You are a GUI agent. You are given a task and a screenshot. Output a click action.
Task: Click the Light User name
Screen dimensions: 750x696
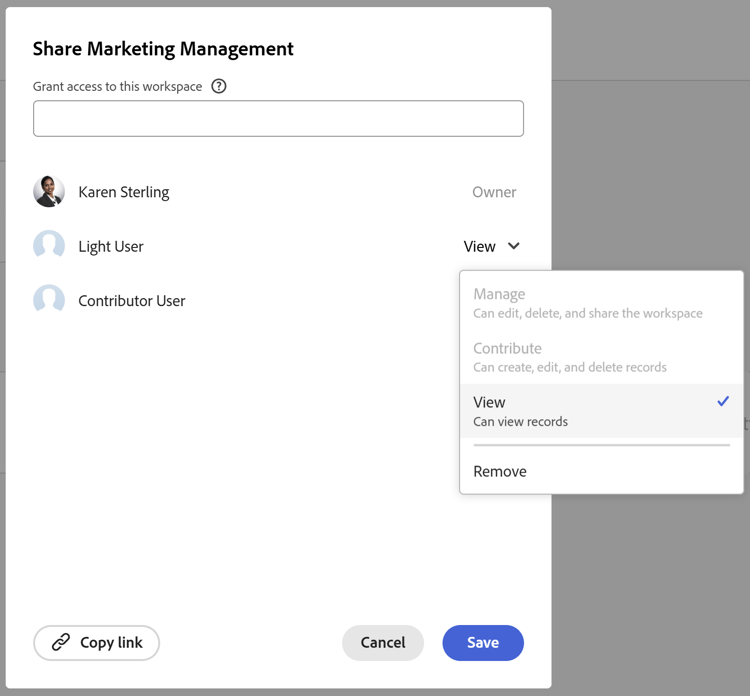tap(111, 246)
